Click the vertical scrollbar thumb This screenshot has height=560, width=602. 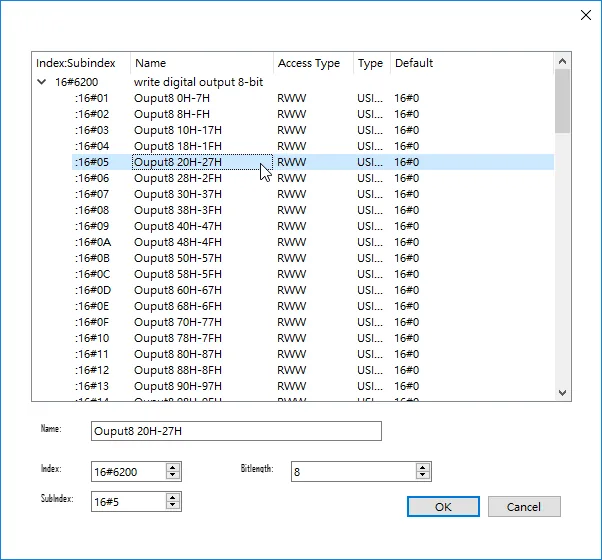pos(562,101)
